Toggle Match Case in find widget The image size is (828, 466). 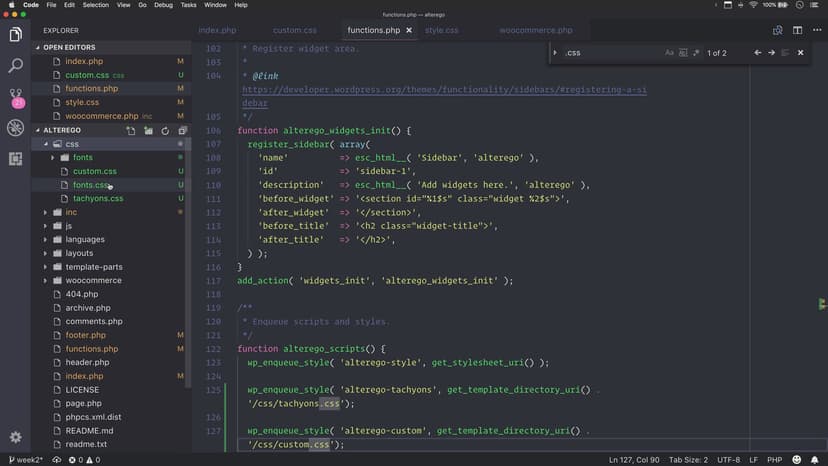click(669, 53)
